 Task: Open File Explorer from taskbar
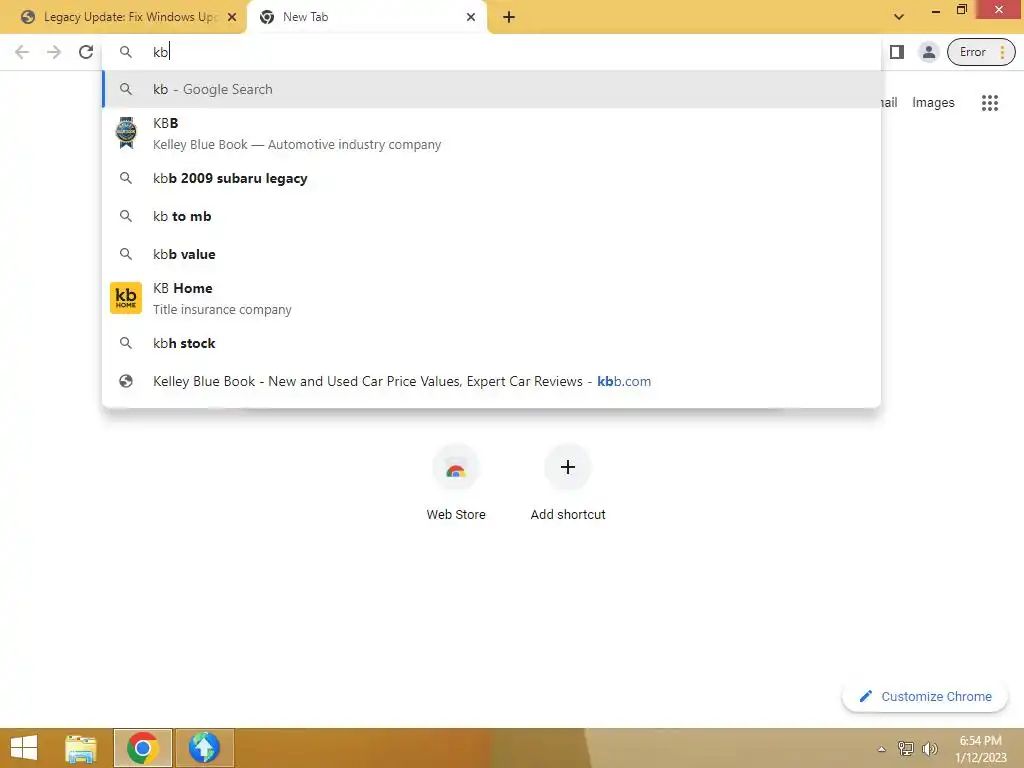coord(81,748)
